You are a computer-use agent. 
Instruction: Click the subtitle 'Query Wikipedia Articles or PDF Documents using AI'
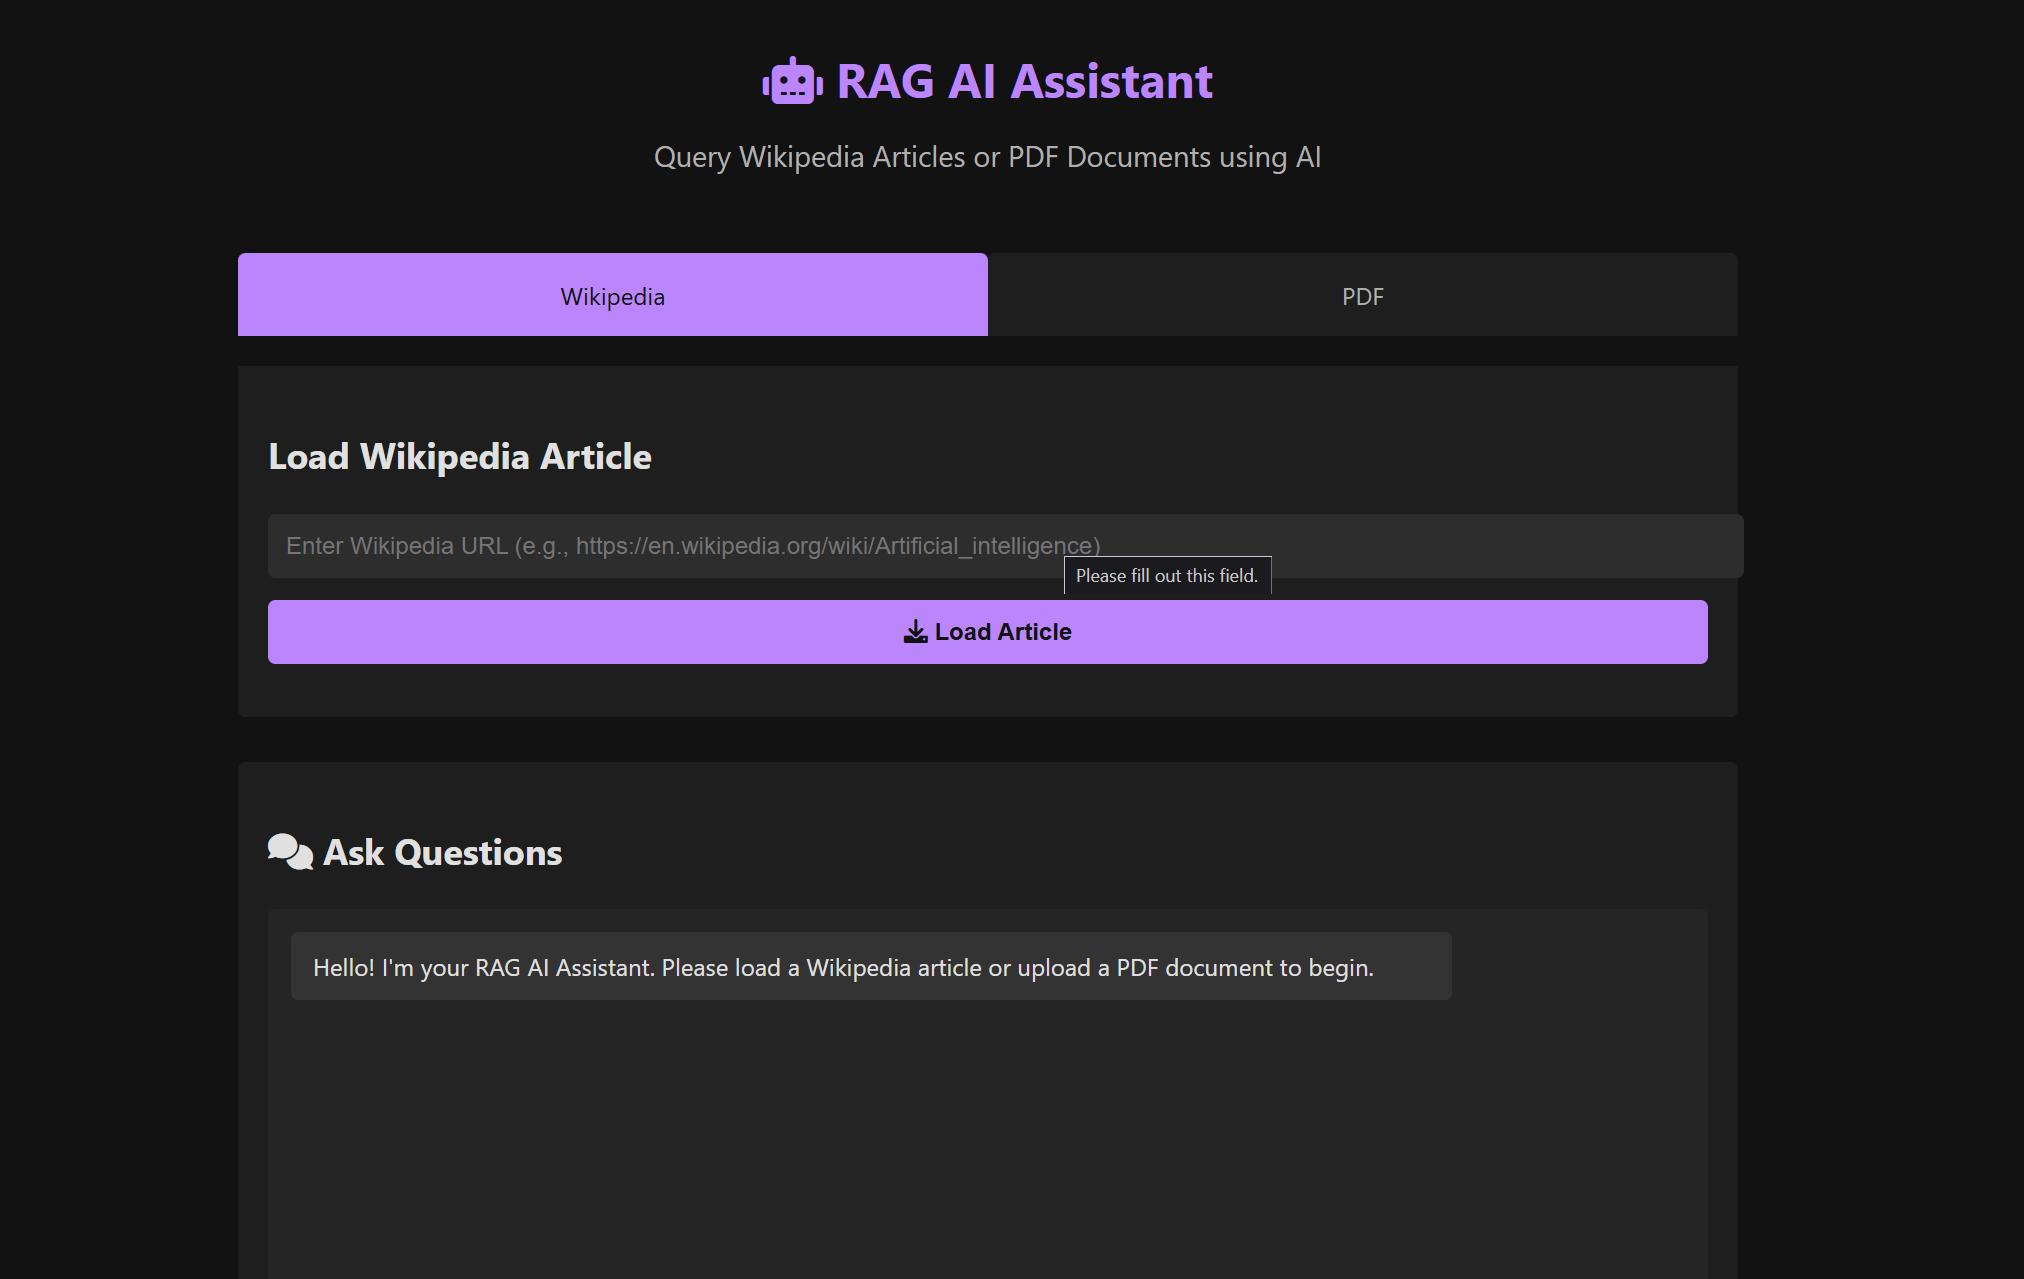coord(988,157)
